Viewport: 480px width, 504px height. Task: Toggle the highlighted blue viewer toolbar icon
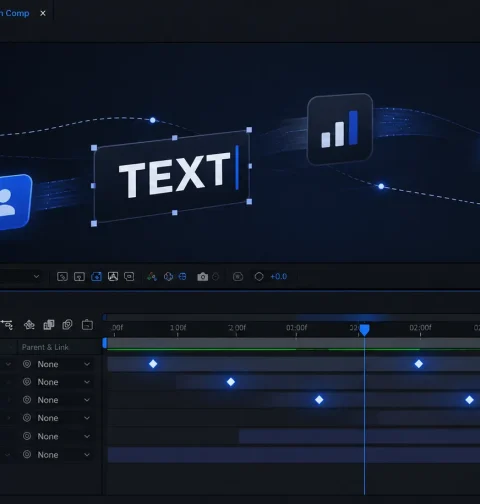pos(96,276)
